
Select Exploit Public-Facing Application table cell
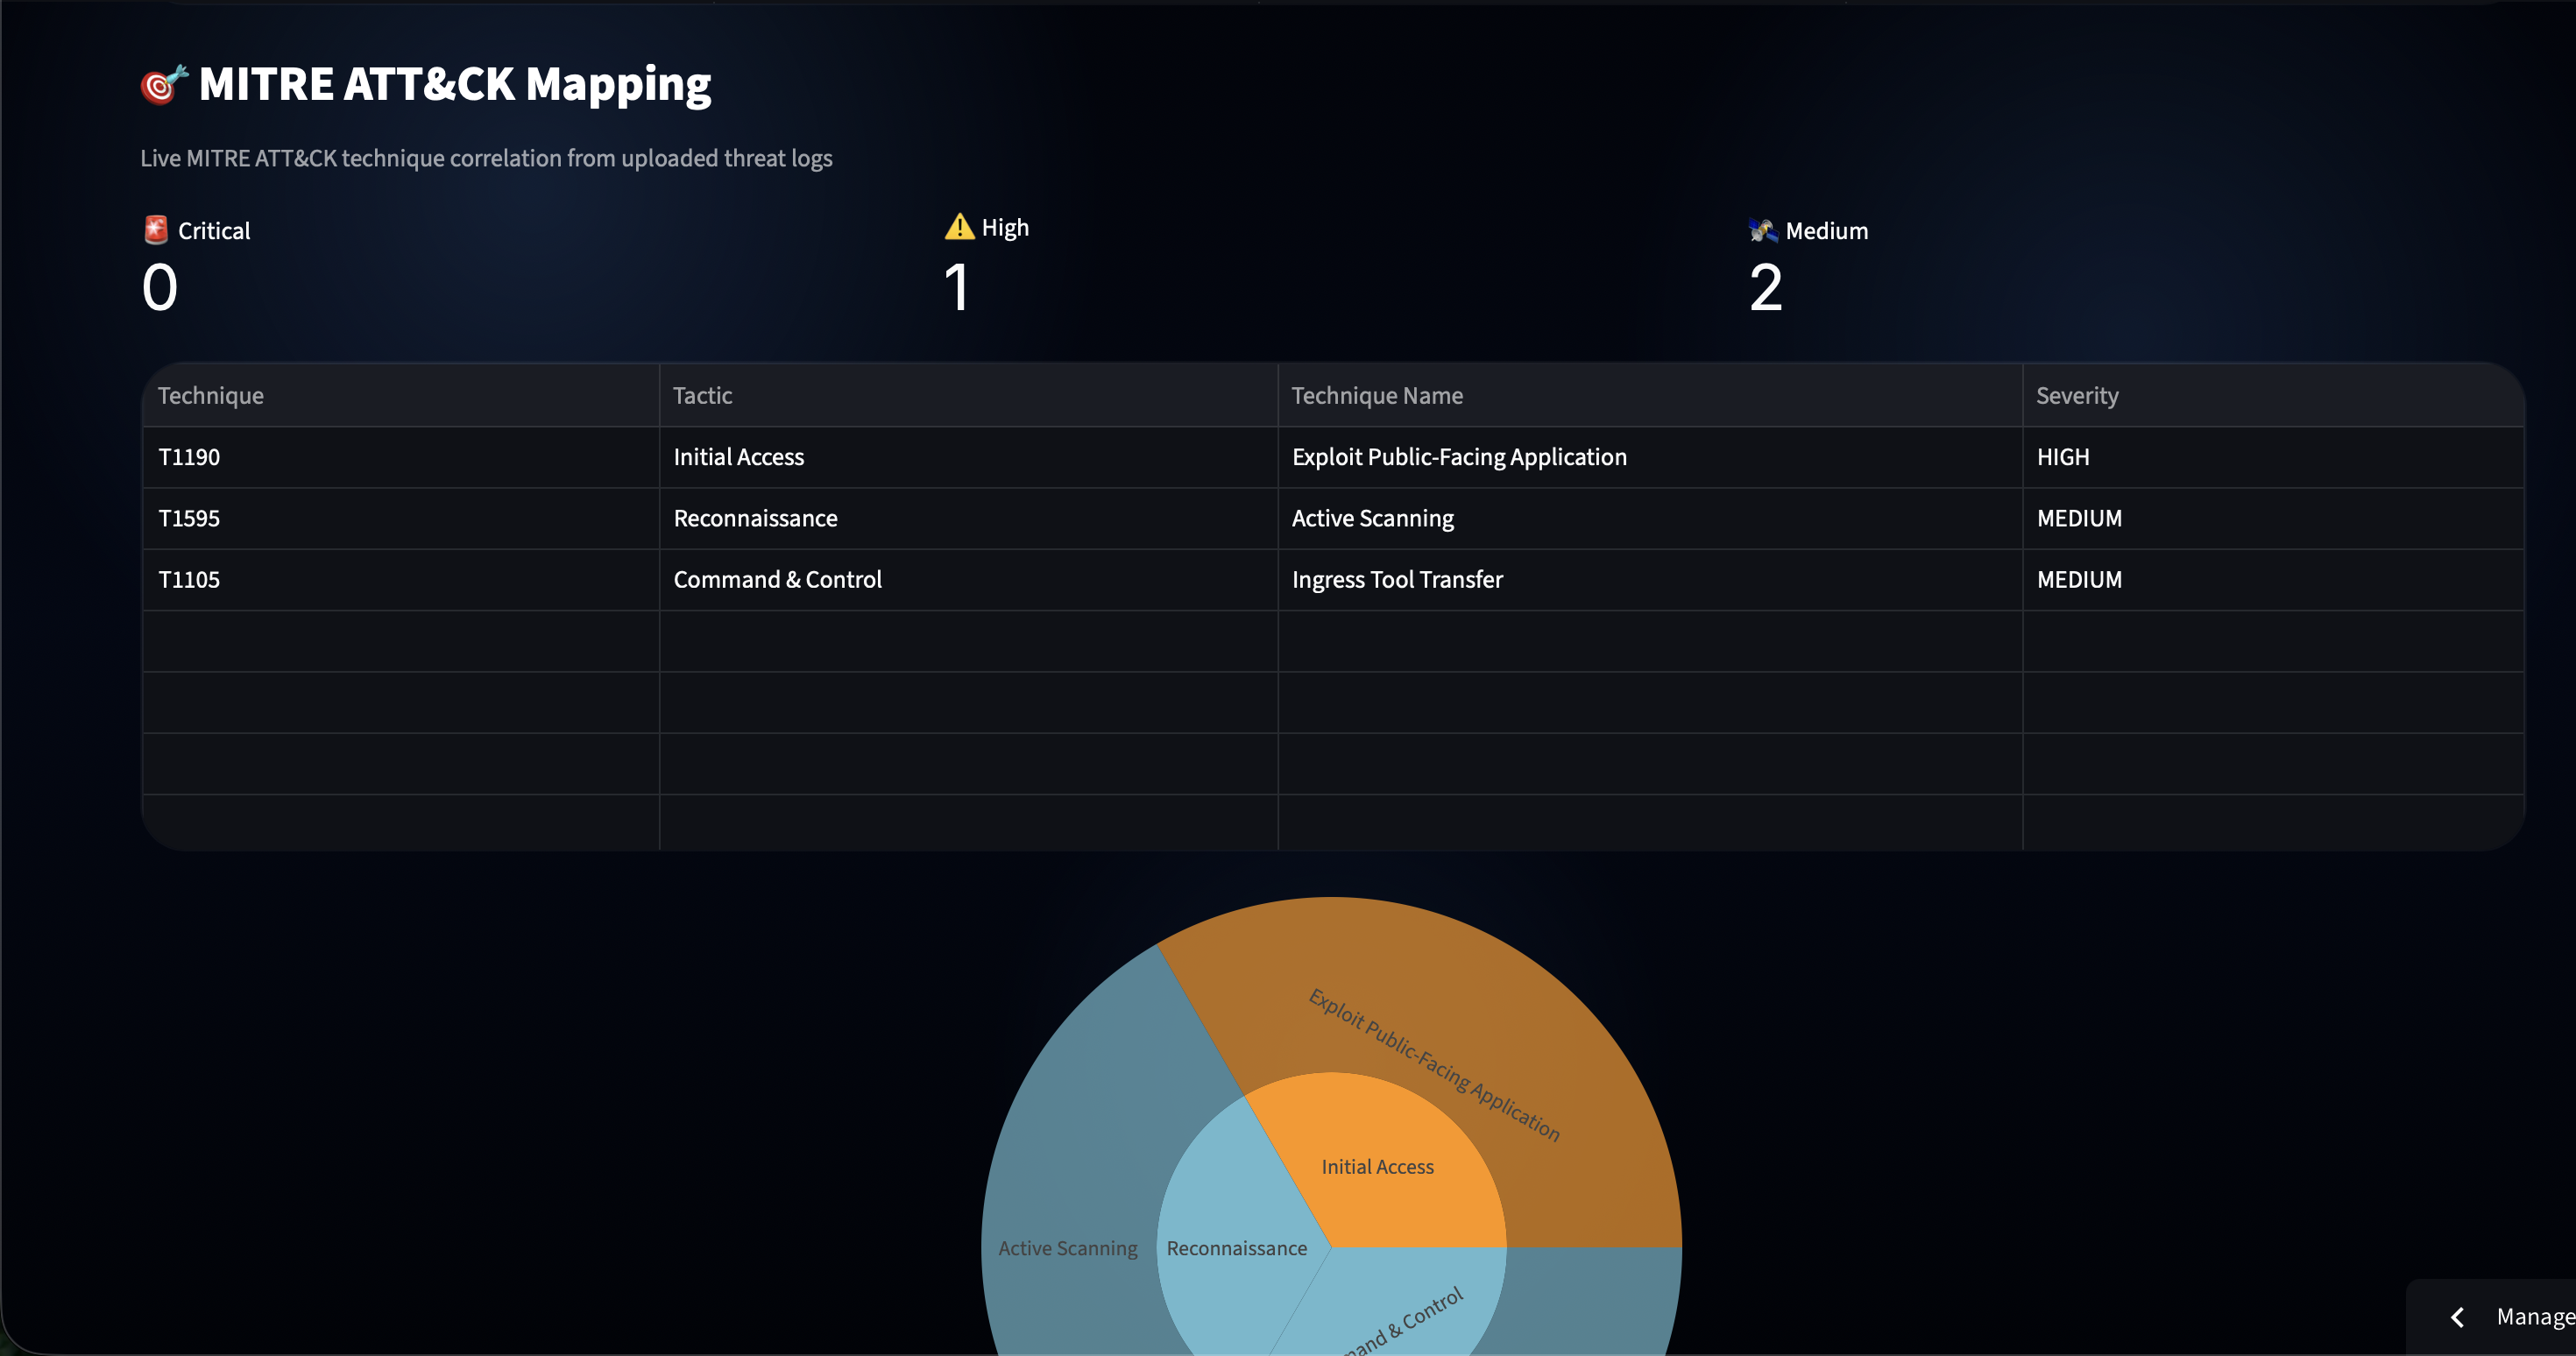(x=1650, y=457)
